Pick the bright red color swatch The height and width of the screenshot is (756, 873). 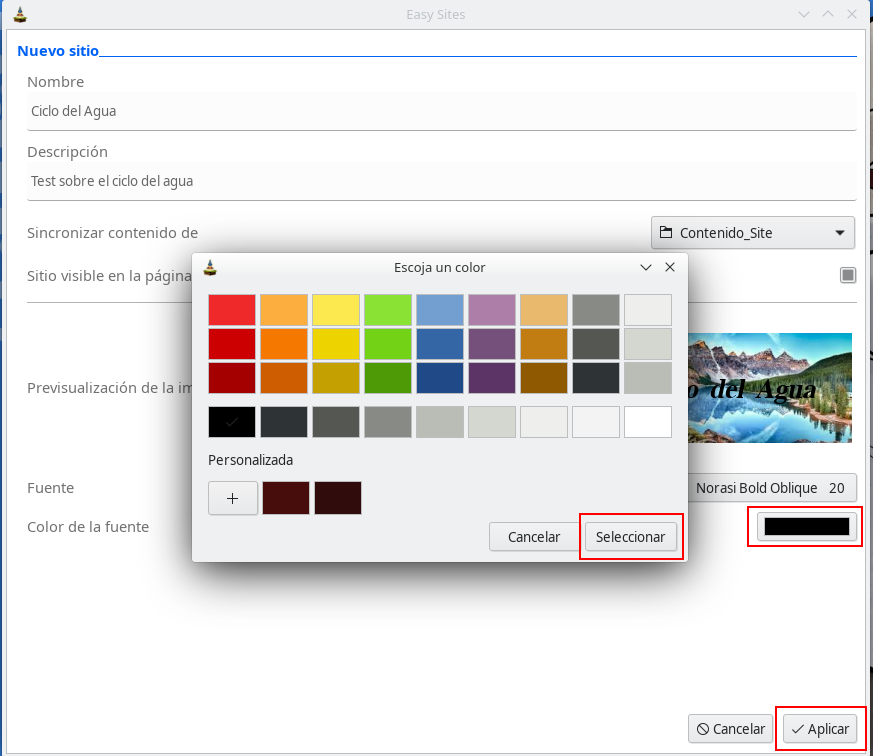point(232,310)
